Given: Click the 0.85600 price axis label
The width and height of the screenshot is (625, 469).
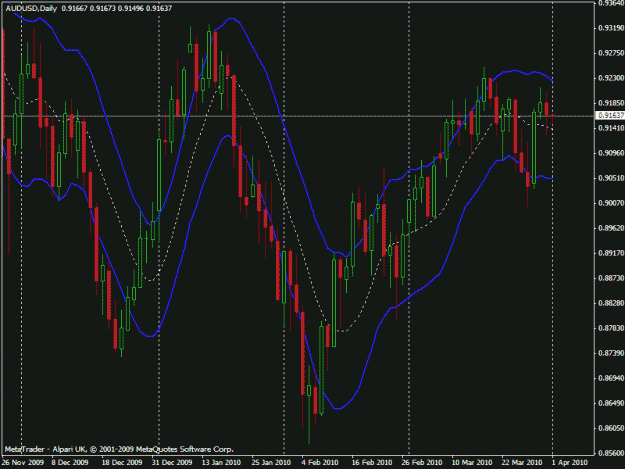Looking at the screenshot, I should pos(611,453).
